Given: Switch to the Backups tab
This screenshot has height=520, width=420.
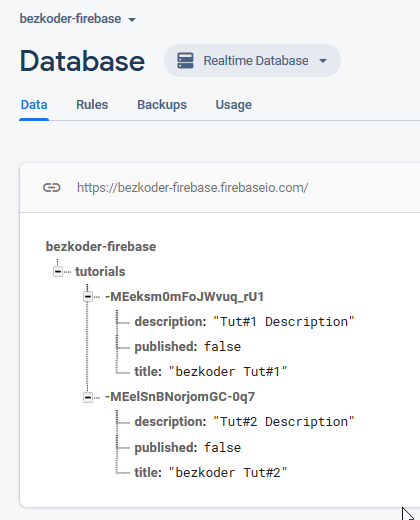Looking at the screenshot, I should [162, 105].
